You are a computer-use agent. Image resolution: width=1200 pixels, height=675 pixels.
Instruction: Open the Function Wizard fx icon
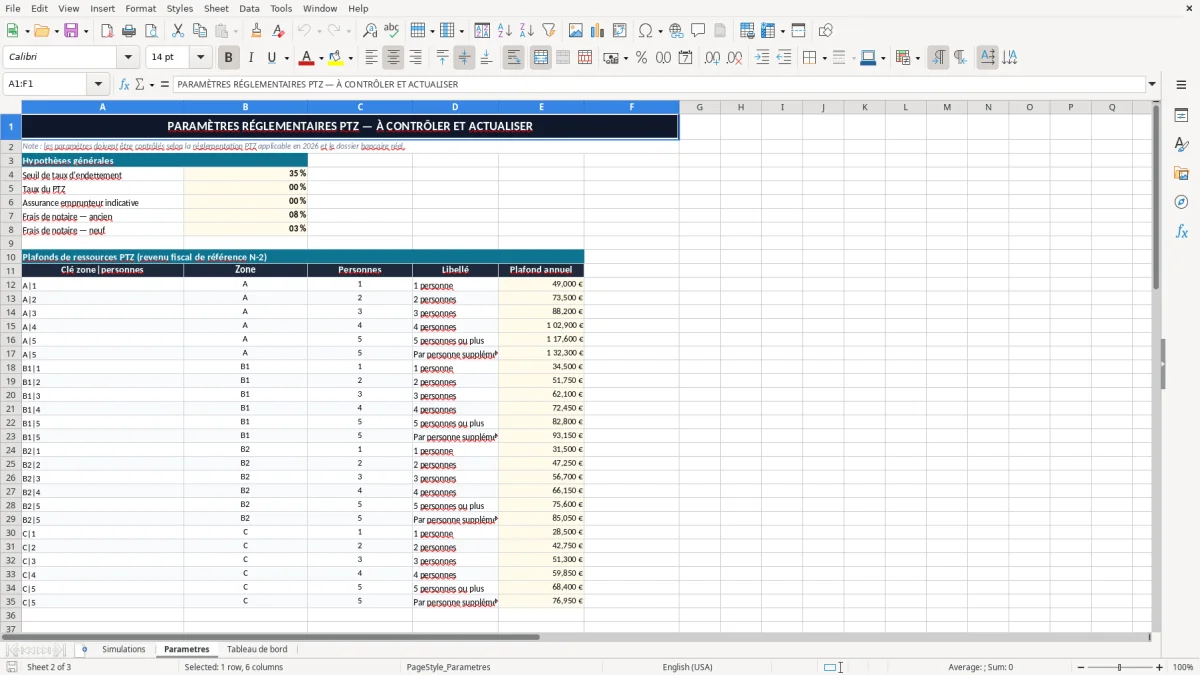125,85
